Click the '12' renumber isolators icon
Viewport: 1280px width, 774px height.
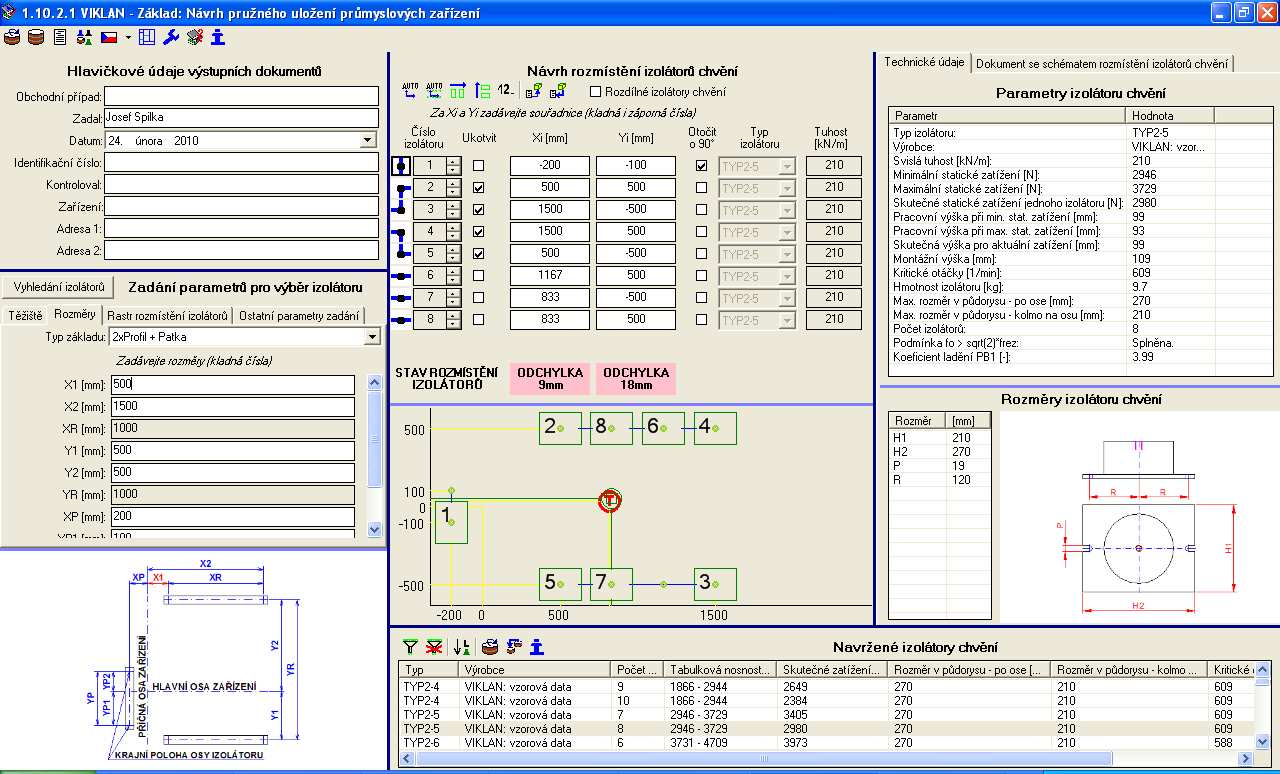pos(505,91)
